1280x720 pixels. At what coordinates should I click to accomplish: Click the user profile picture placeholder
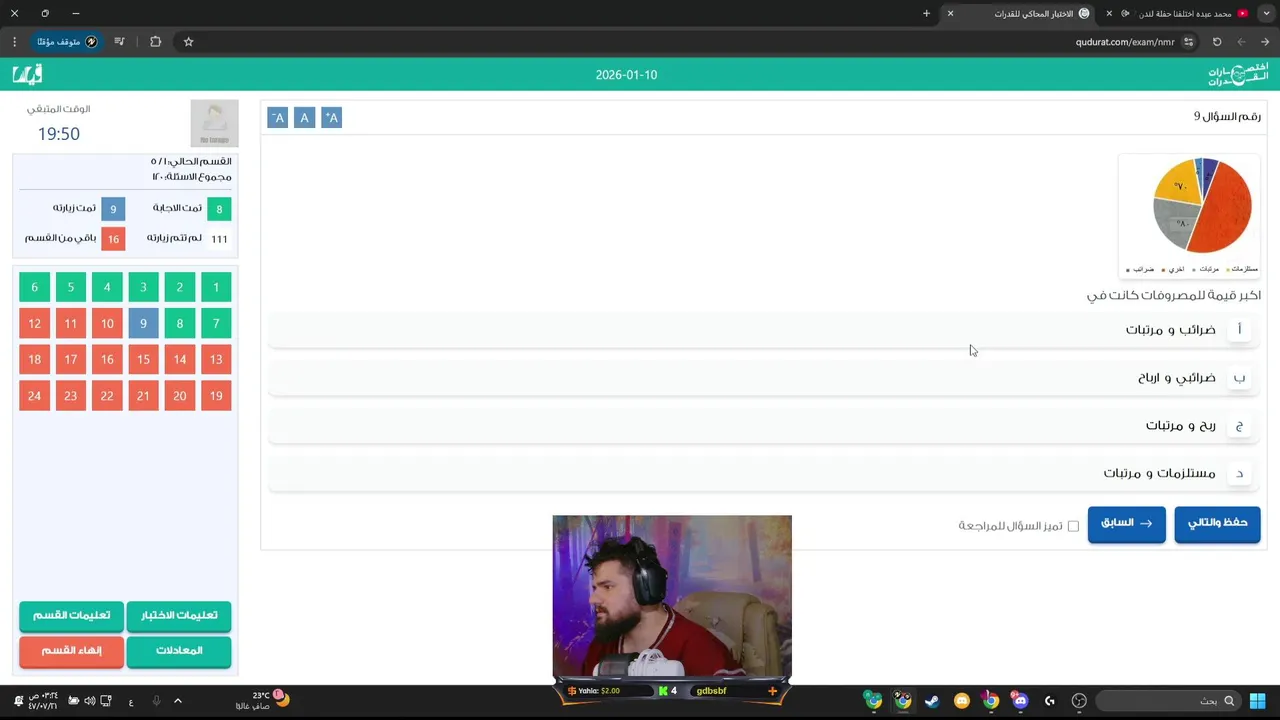pos(214,123)
